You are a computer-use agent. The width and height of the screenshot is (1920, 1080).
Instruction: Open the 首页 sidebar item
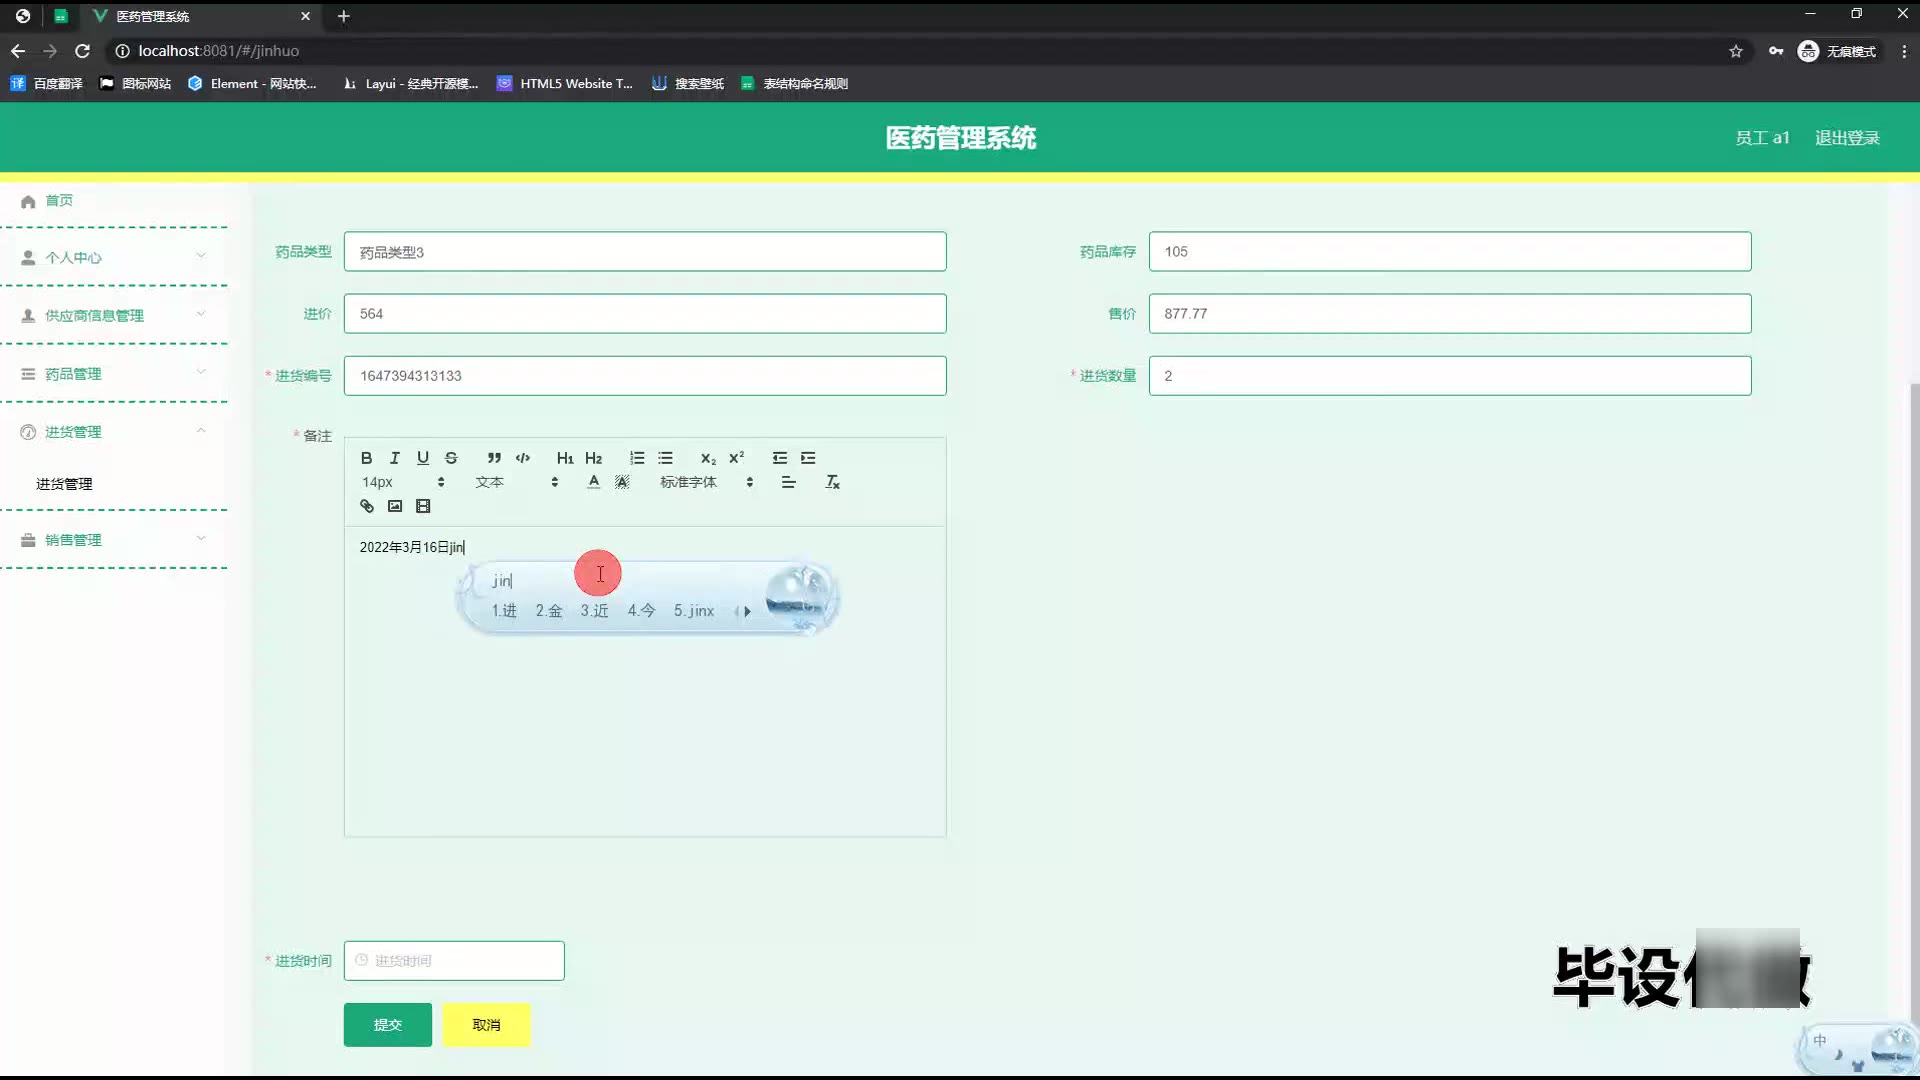pyautogui.click(x=59, y=200)
